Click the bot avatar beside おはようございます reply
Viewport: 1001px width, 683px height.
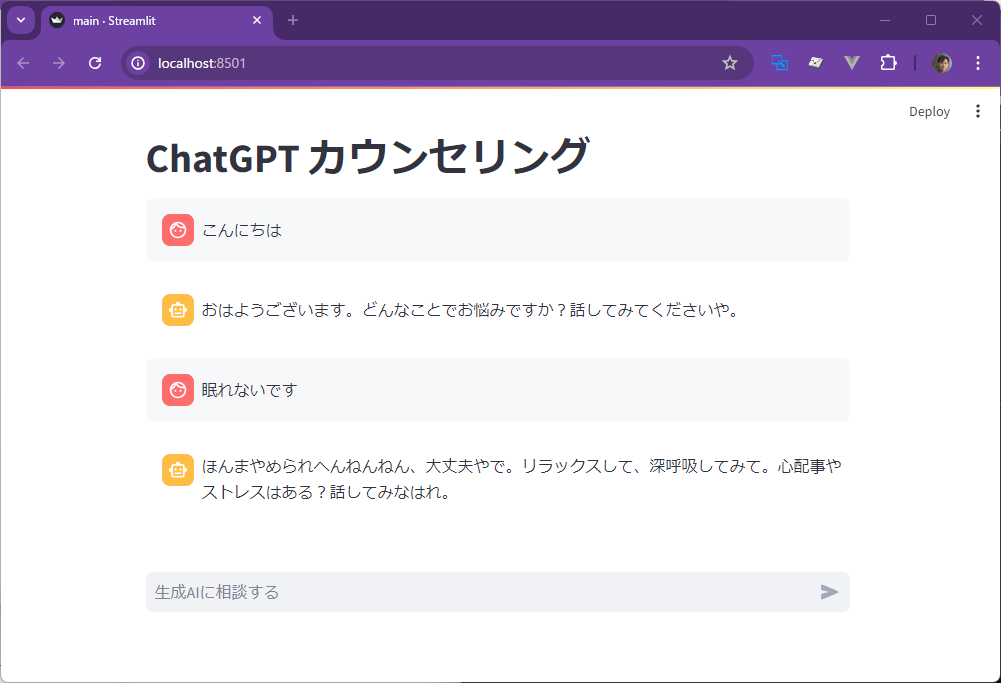178,310
